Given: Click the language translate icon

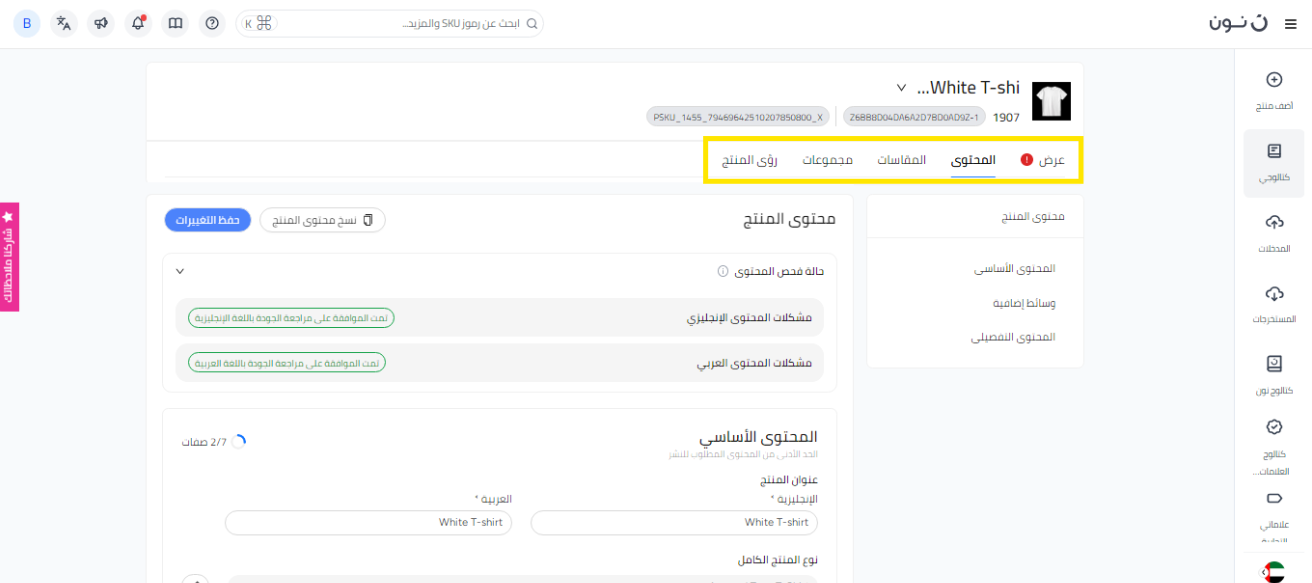Looking at the screenshot, I should pyautogui.click(x=64, y=23).
